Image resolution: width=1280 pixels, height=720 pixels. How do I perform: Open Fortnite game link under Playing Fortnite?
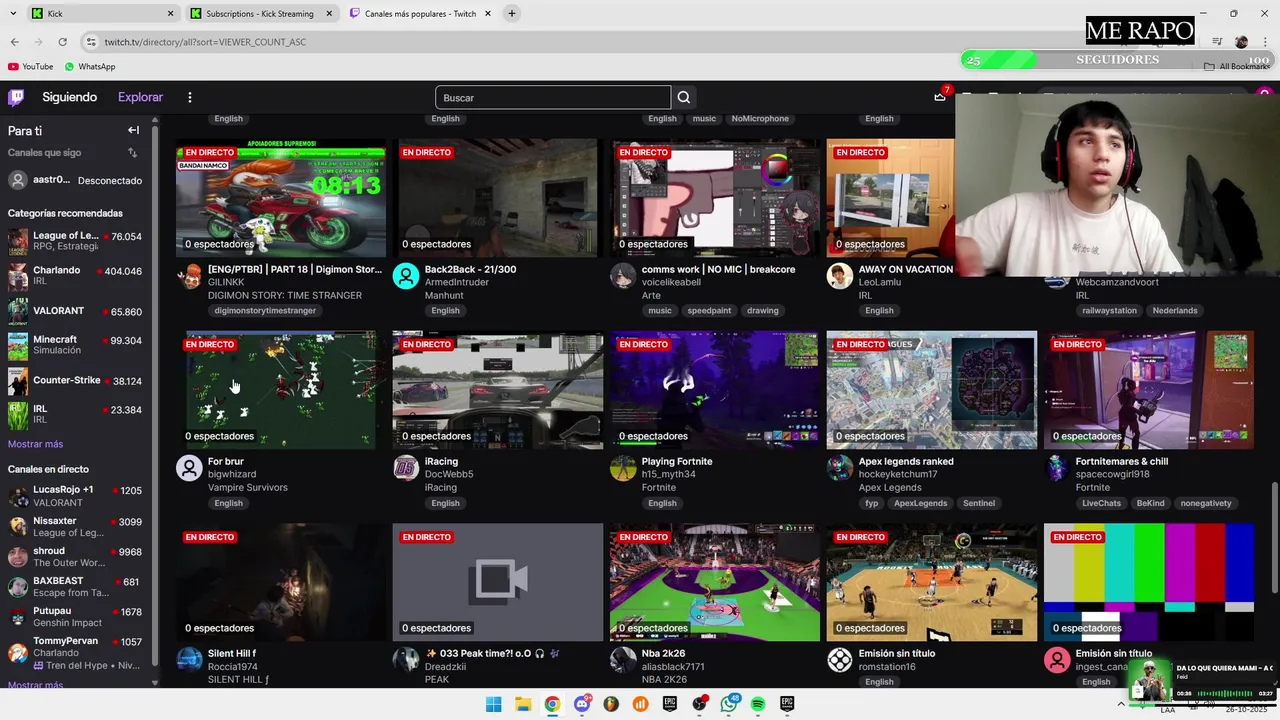659,487
